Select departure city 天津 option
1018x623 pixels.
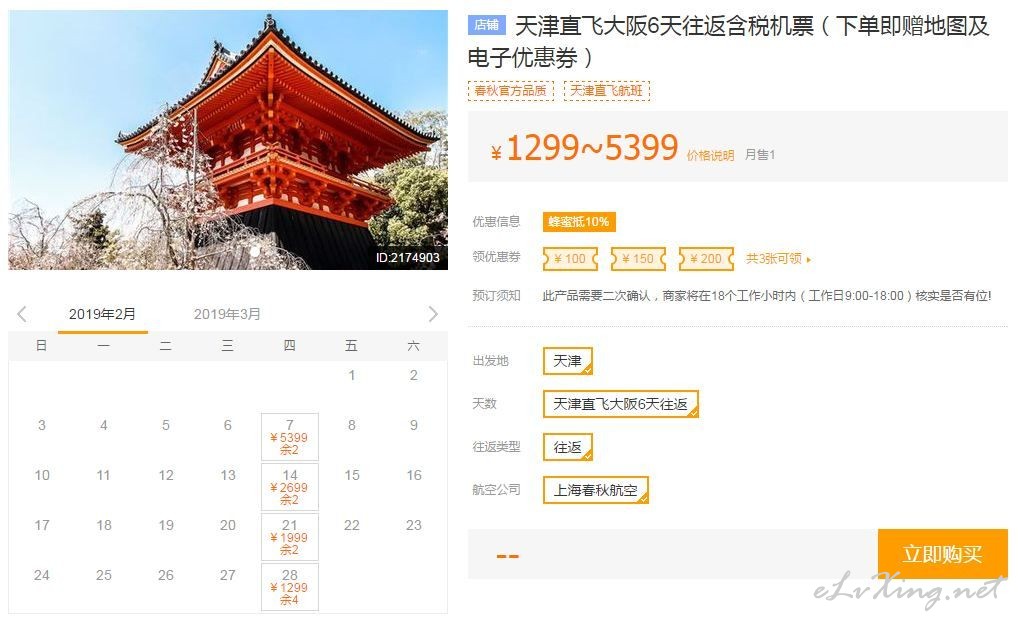pyautogui.click(x=567, y=361)
